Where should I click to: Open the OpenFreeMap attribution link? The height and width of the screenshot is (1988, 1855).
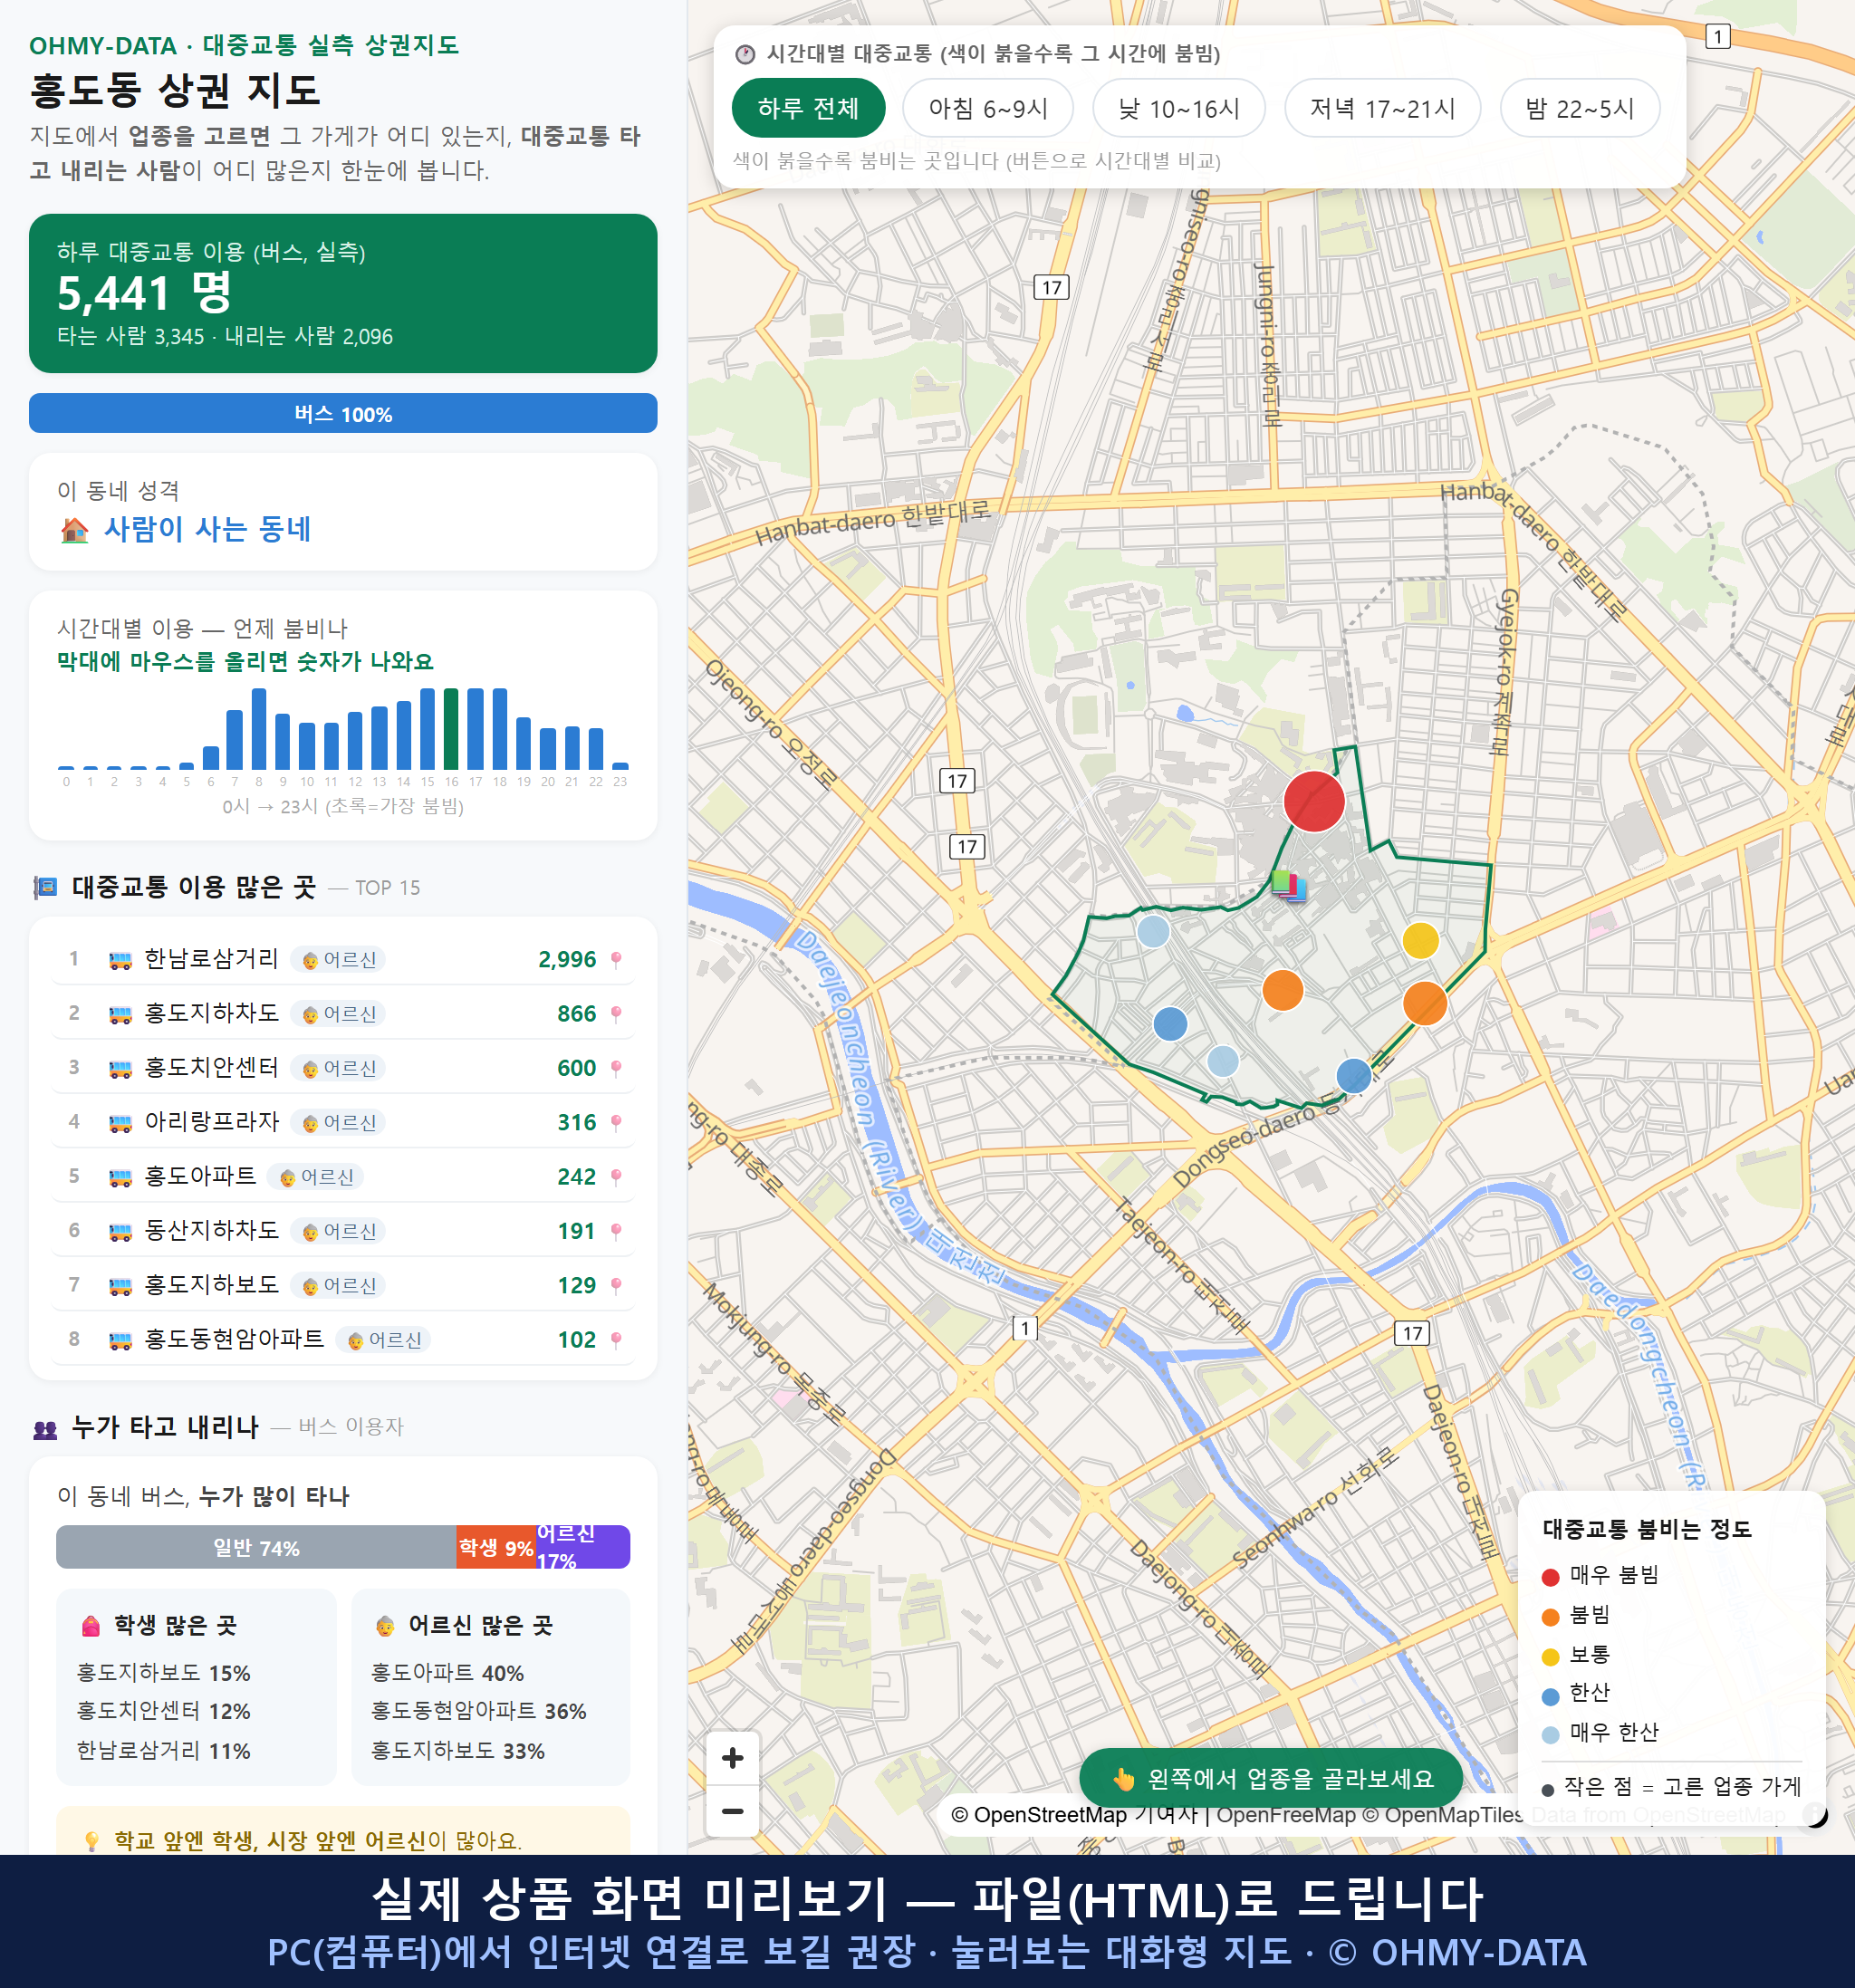click(1286, 1815)
